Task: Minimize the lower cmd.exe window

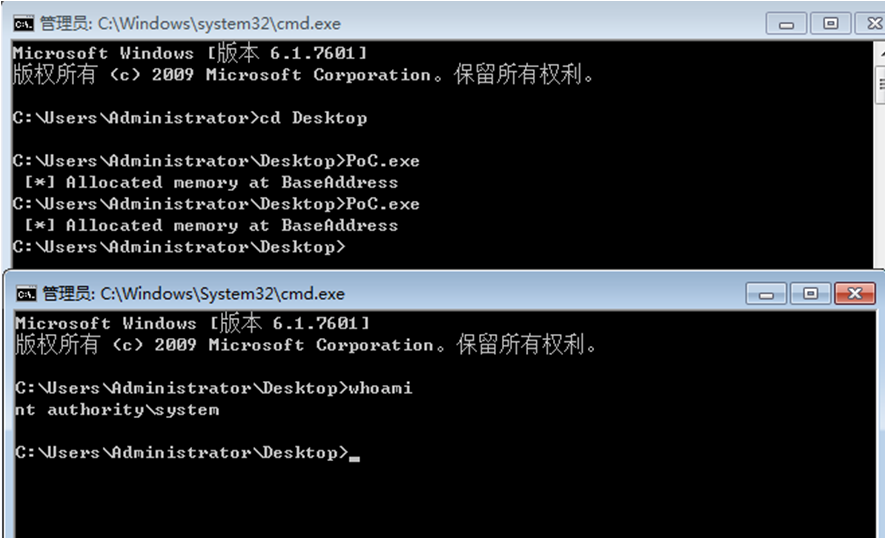Action: [767, 294]
